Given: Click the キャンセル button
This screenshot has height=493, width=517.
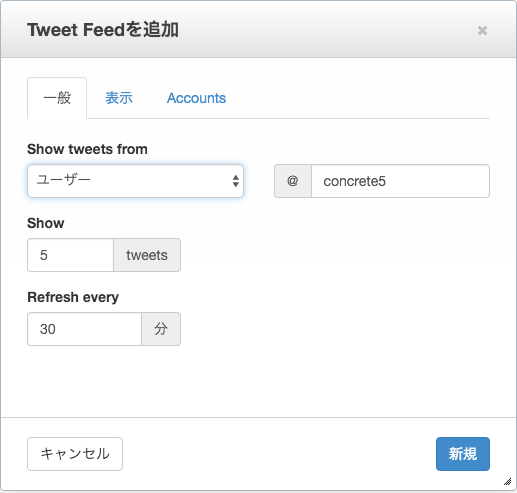Looking at the screenshot, I should pos(75,454).
